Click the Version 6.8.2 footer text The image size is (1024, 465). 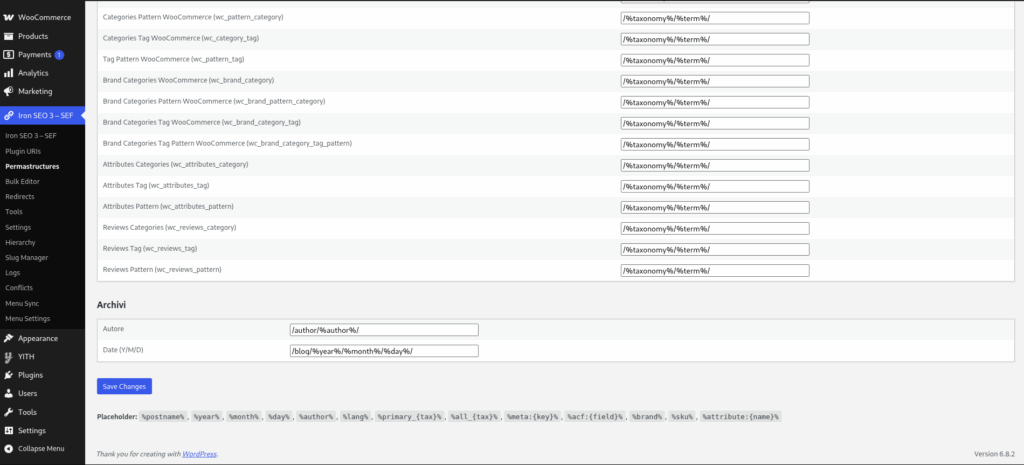click(994, 454)
